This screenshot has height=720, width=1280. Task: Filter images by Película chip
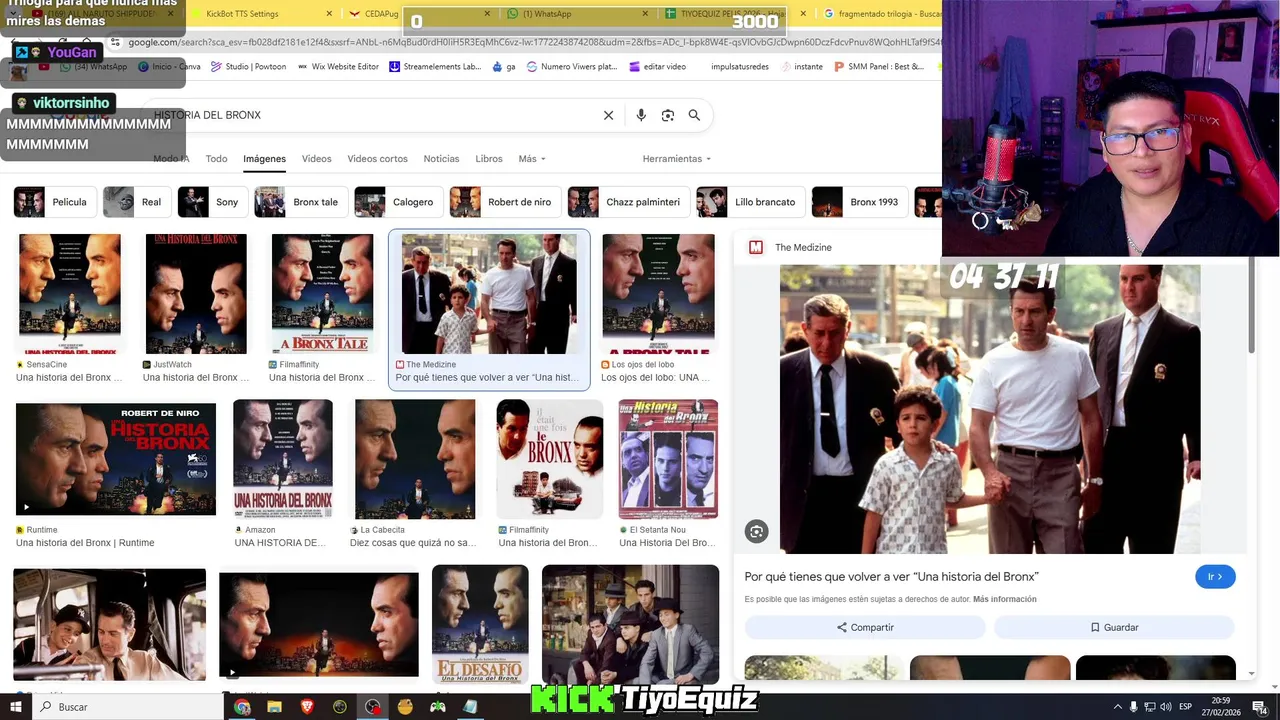click(x=53, y=202)
